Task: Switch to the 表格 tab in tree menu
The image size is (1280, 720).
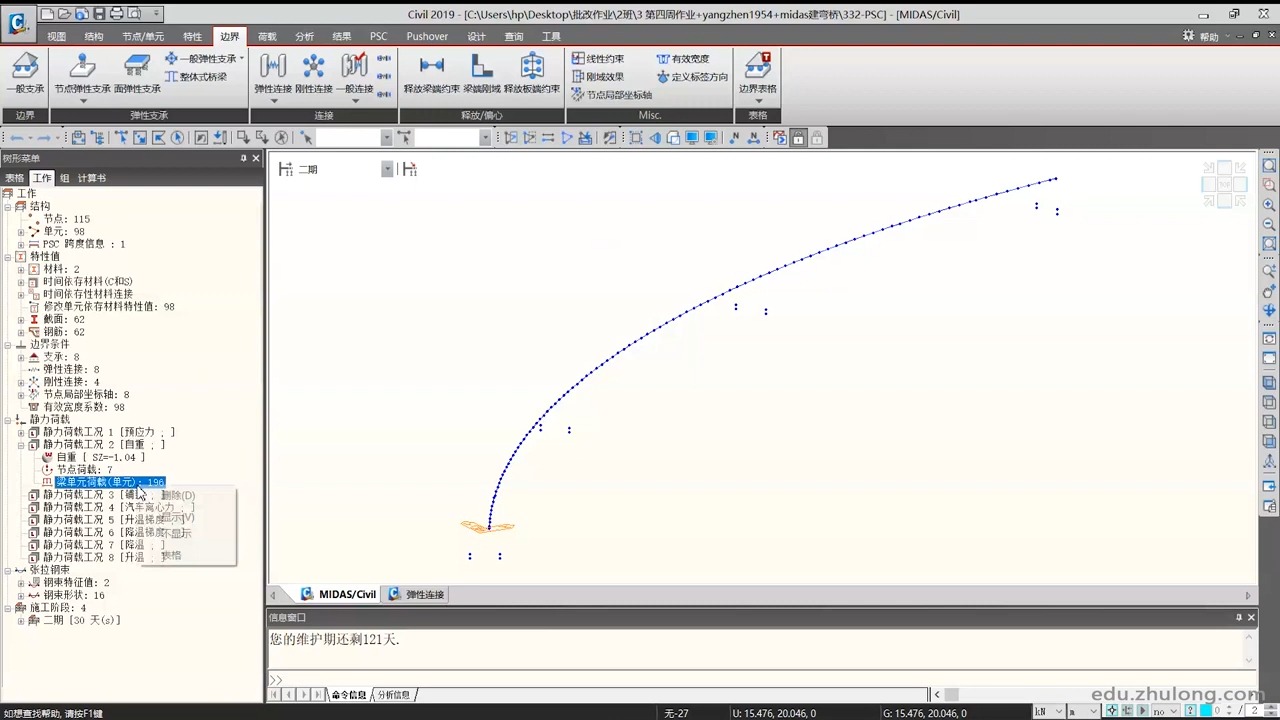Action: click(14, 178)
